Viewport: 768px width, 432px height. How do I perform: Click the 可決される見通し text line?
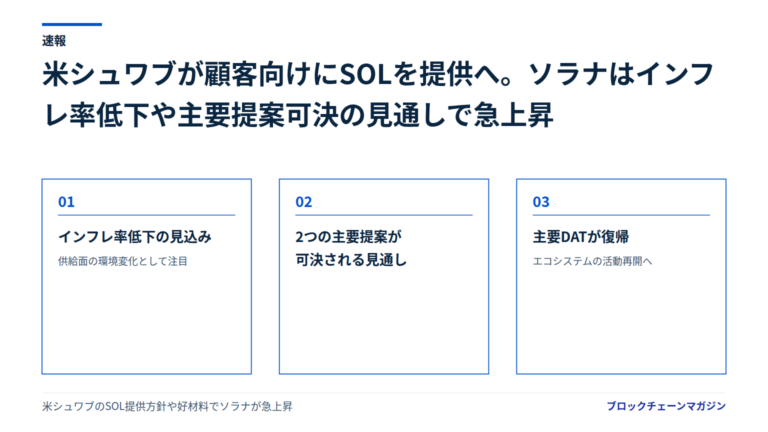click(x=351, y=260)
